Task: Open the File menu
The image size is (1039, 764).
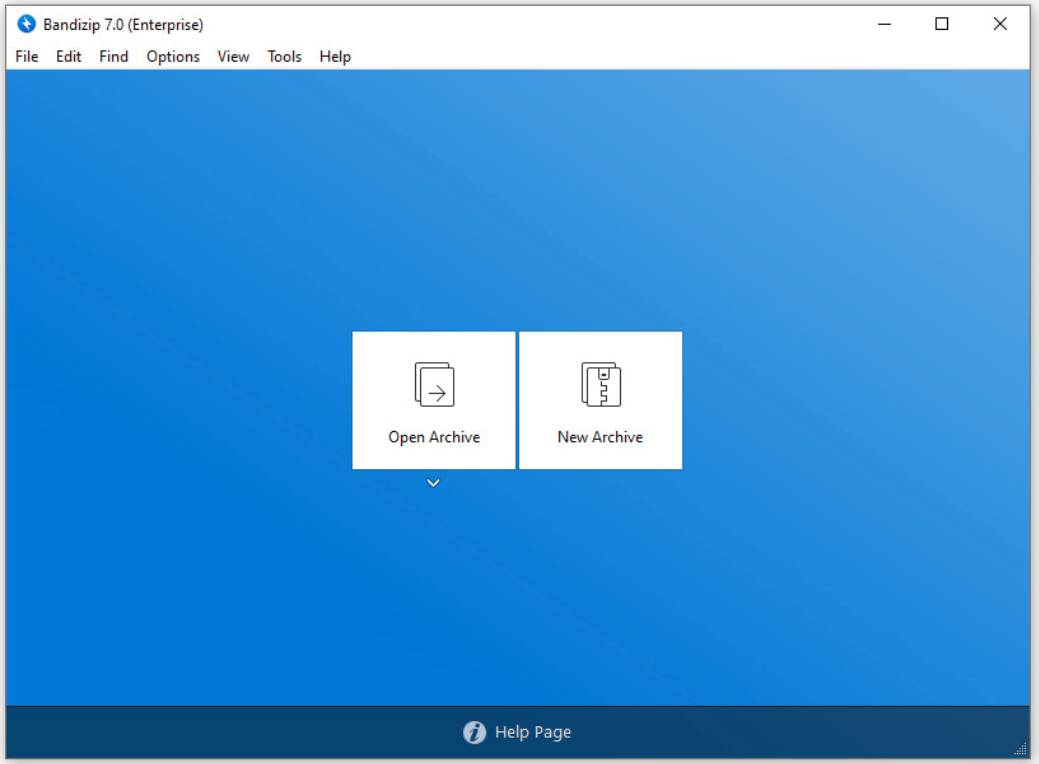Action: pyautogui.click(x=27, y=57)
